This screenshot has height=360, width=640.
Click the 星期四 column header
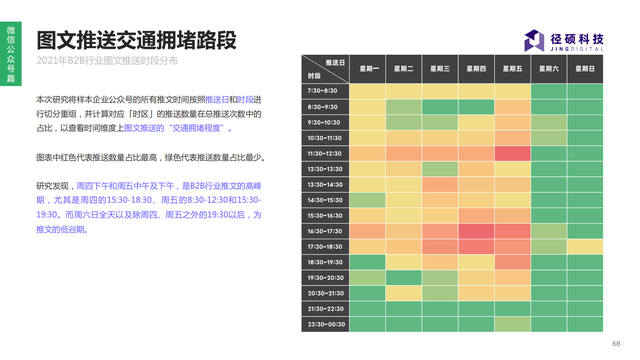point(476,69)
